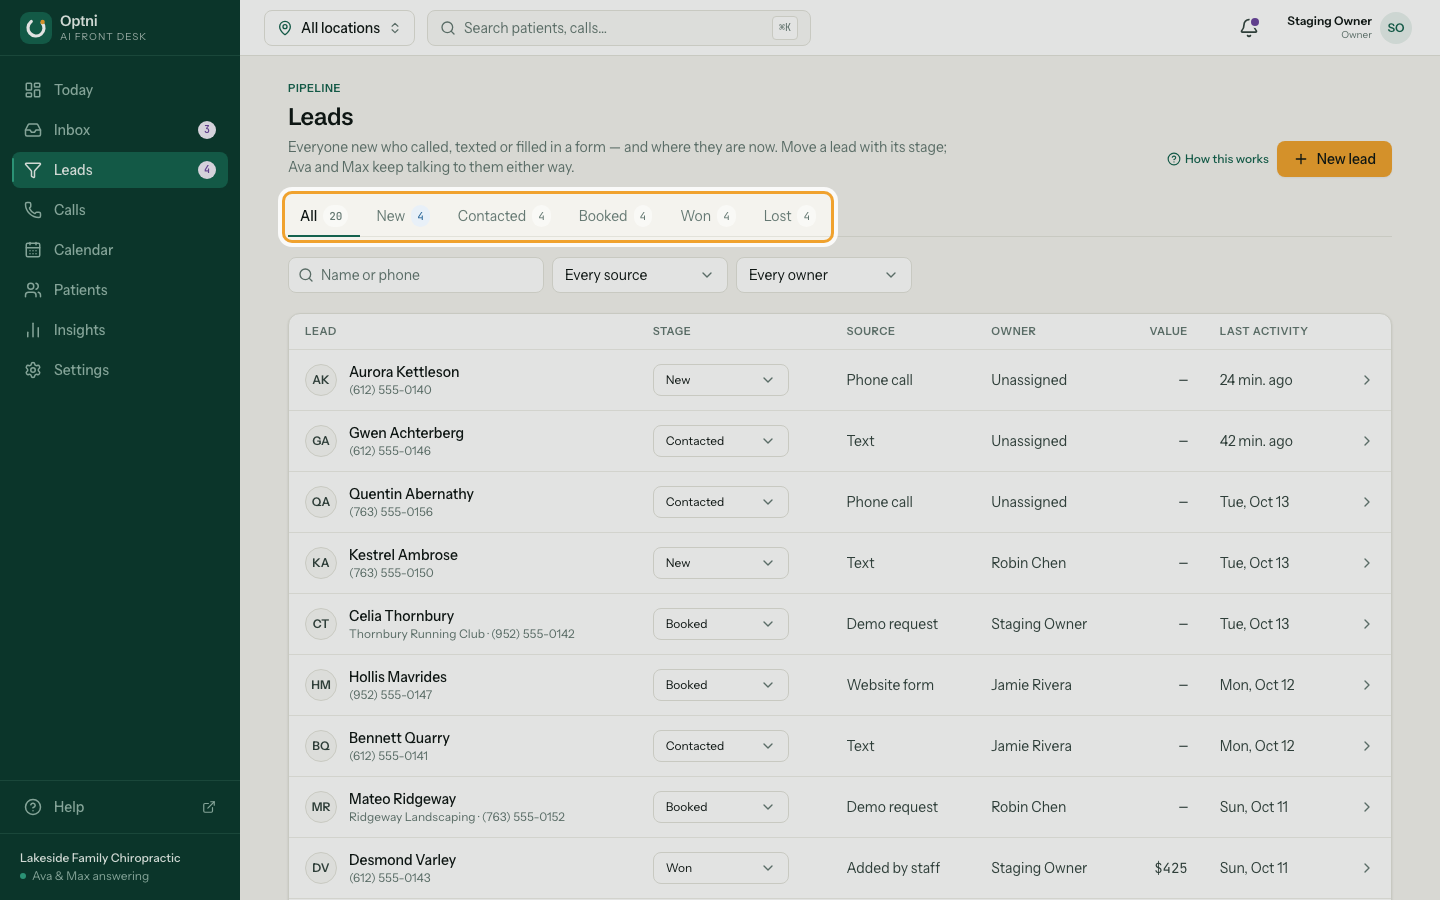This screenshot has height=900, width=1440.
Task: Click the GA avatar for Gwen Achterberg
Action: click(321, 441)
